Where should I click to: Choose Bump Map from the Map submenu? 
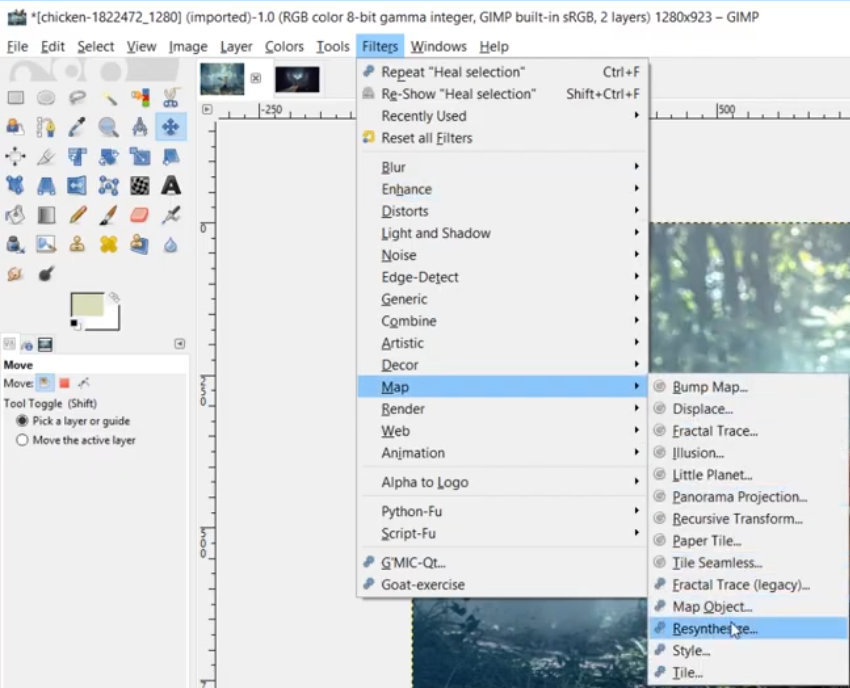coord(749,387)
